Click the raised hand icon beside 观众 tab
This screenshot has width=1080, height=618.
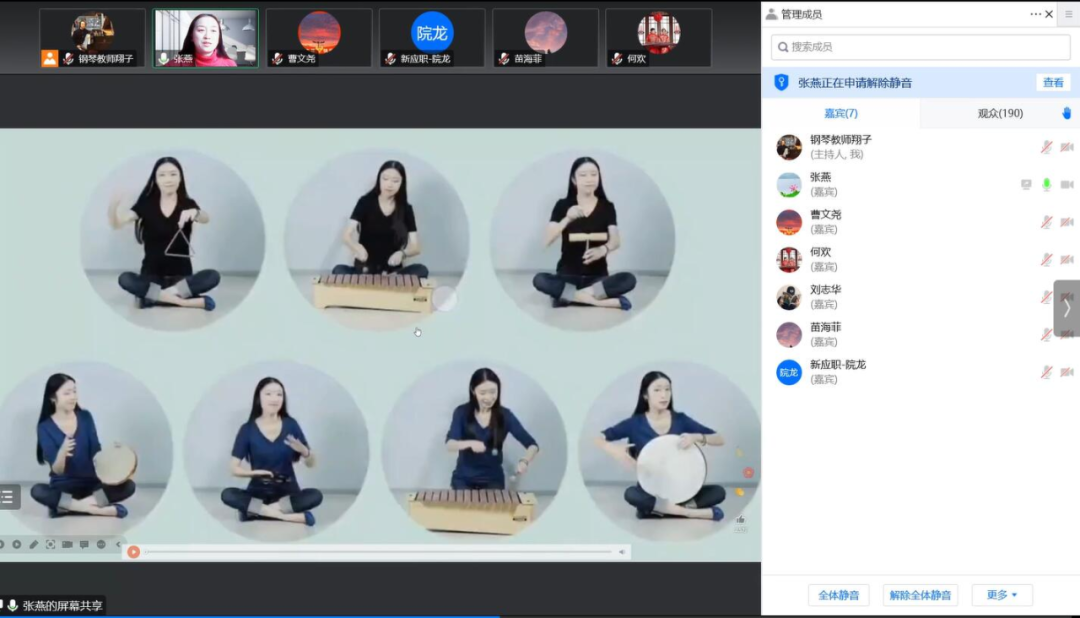[1066, 113]
